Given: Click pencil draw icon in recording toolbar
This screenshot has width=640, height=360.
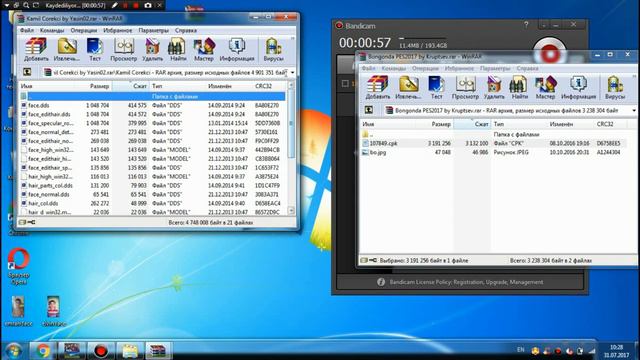Looking at the screenshot, I should pyautogui.click(x=116, y=5).
